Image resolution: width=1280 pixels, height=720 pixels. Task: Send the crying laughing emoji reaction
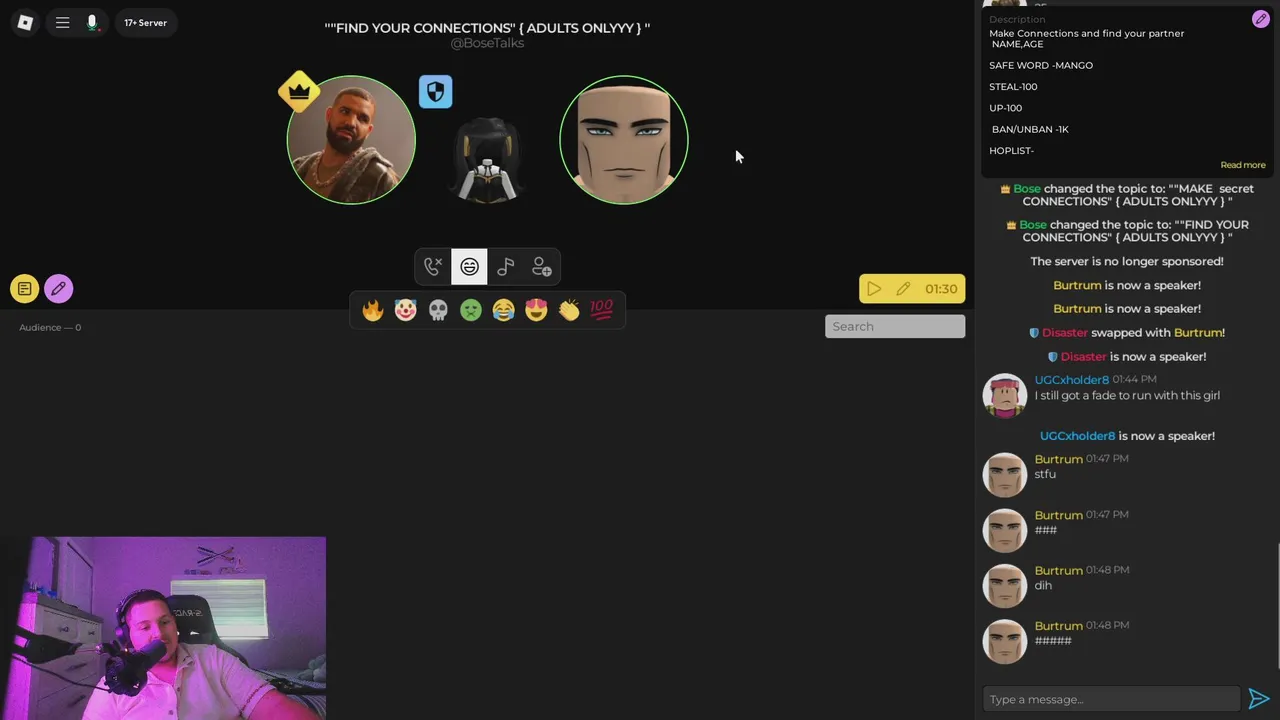[503, 310]
